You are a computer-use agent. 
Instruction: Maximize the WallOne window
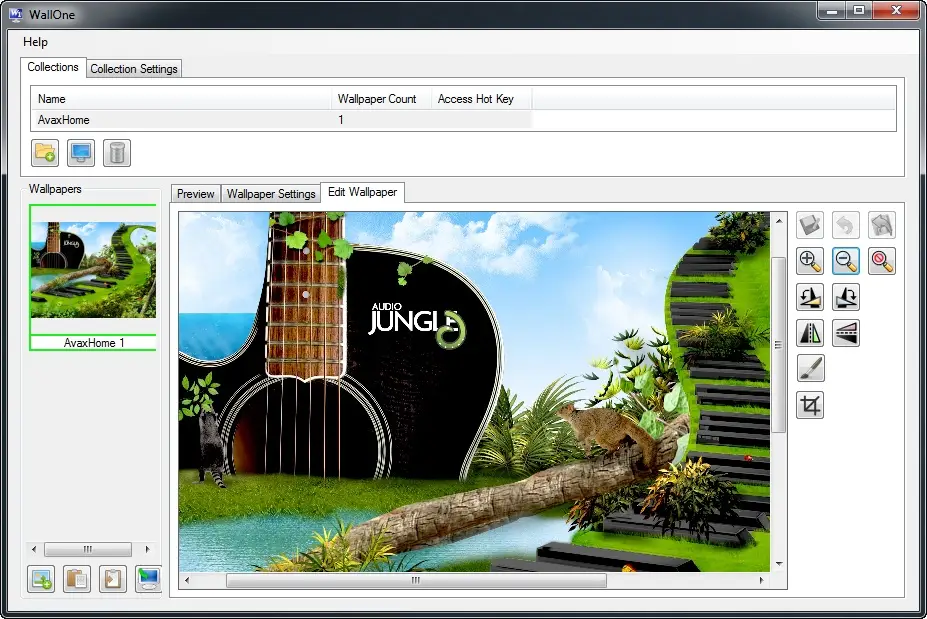point(859,11)
